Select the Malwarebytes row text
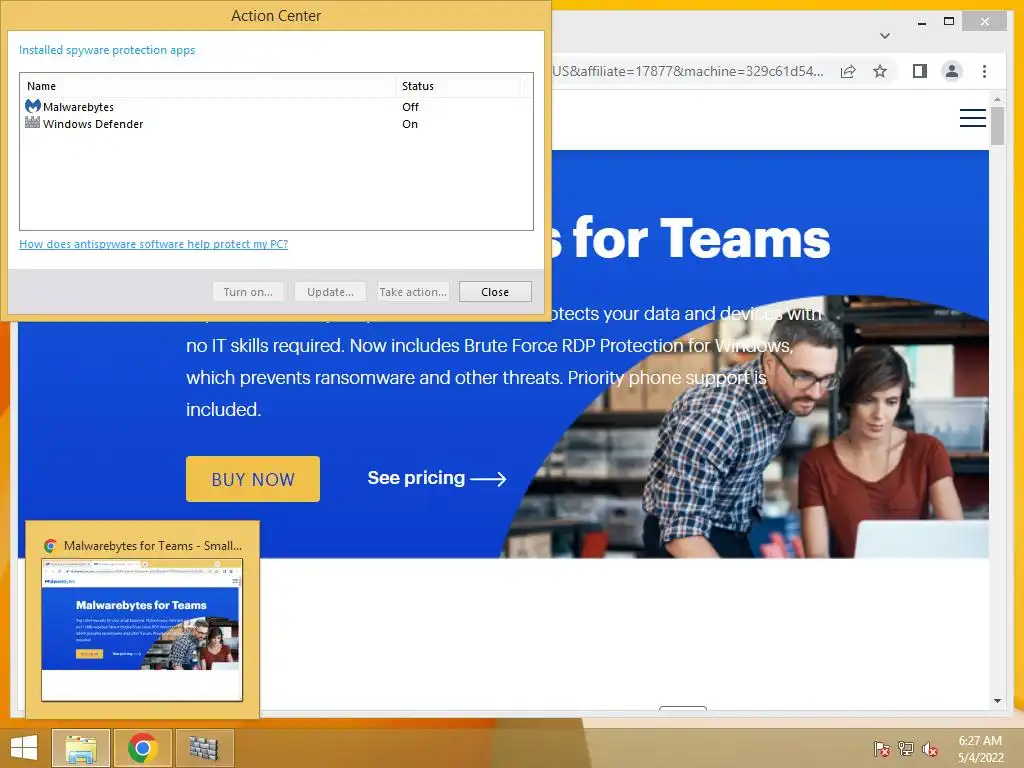 click(78, 106)
